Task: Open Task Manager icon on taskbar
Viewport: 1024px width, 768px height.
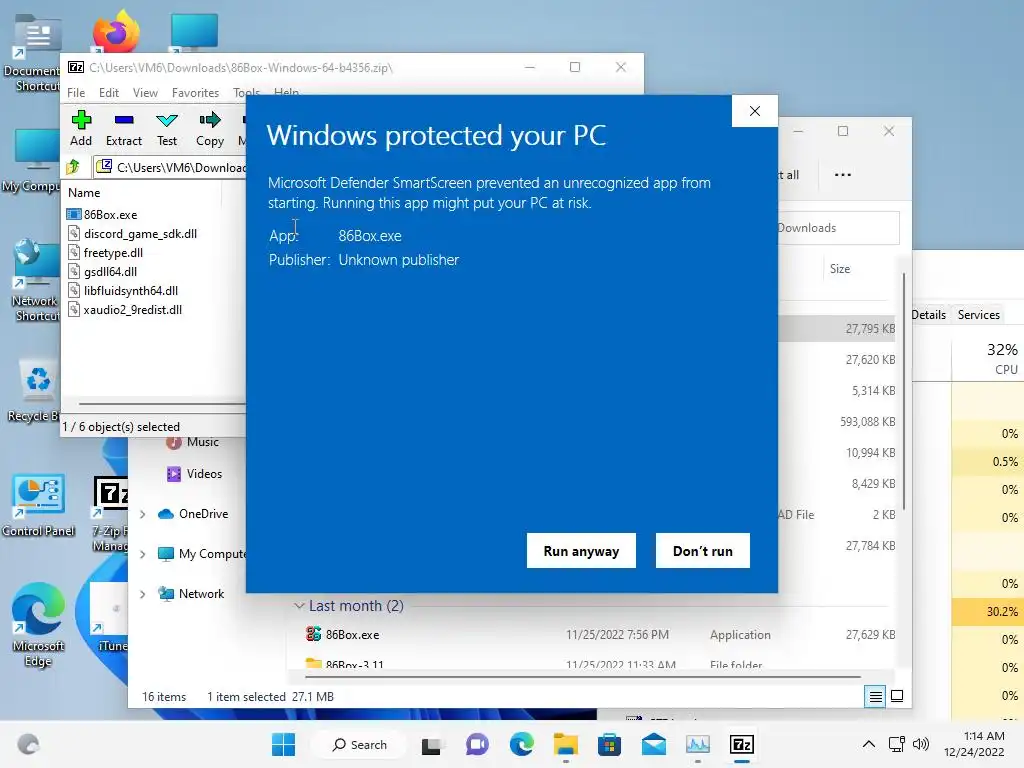Action: pos(697,744)
